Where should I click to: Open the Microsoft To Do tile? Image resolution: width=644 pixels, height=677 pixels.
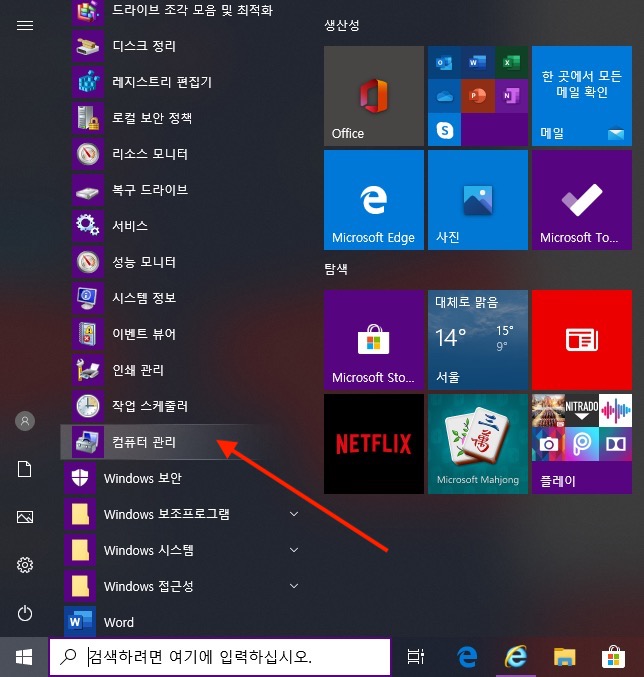582,200
